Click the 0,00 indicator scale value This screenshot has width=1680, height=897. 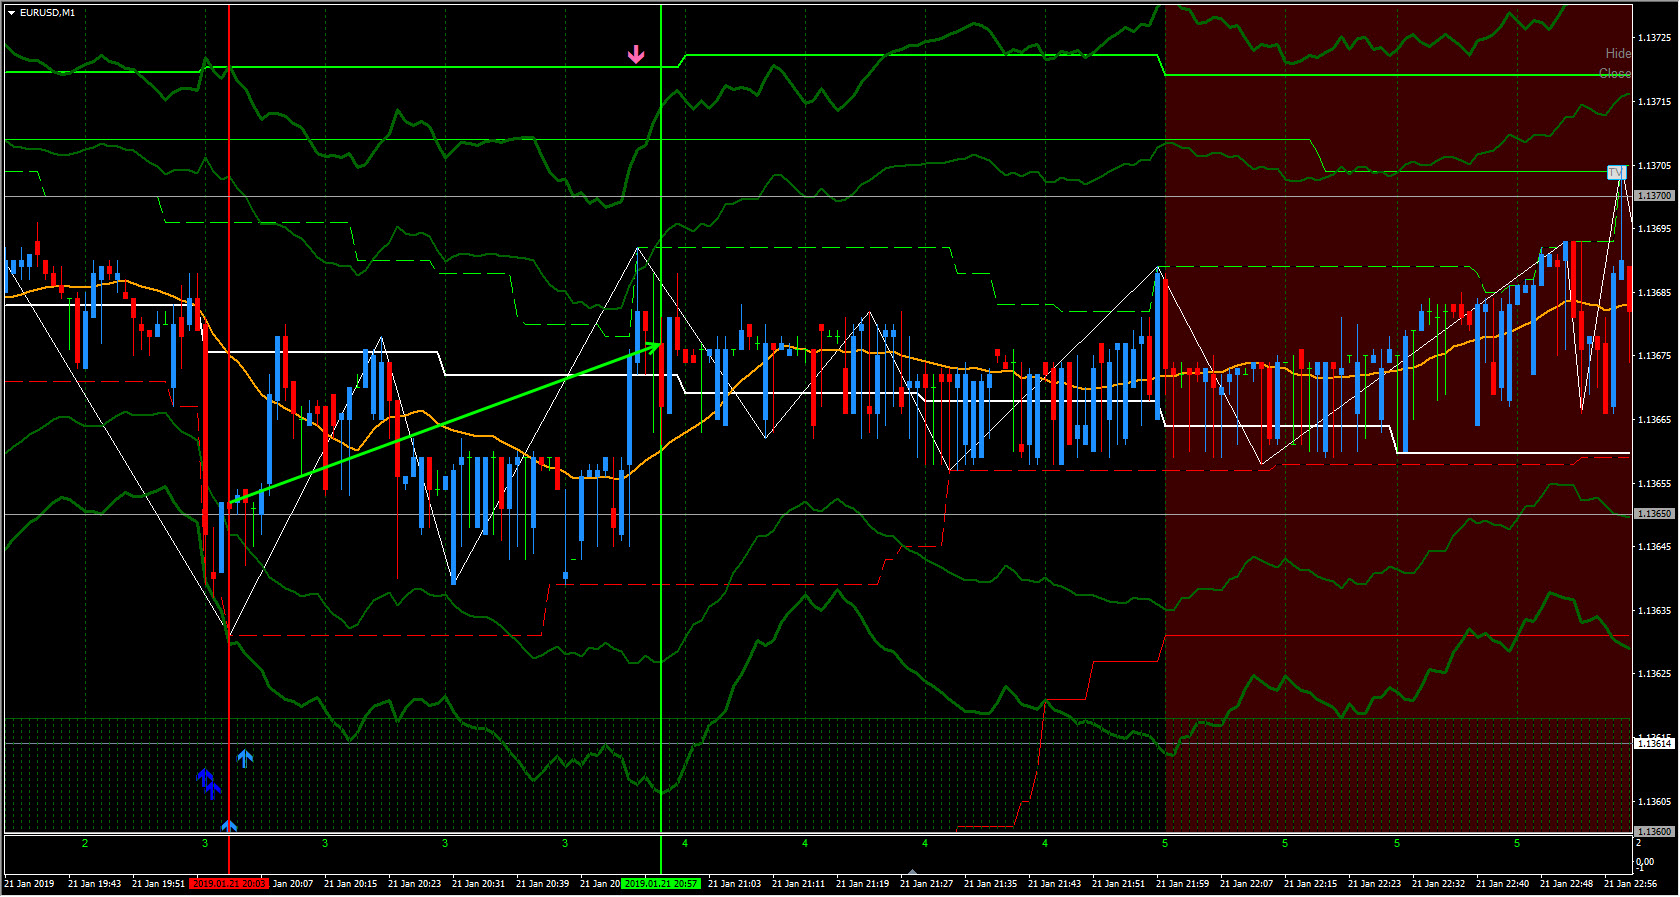1645,862
